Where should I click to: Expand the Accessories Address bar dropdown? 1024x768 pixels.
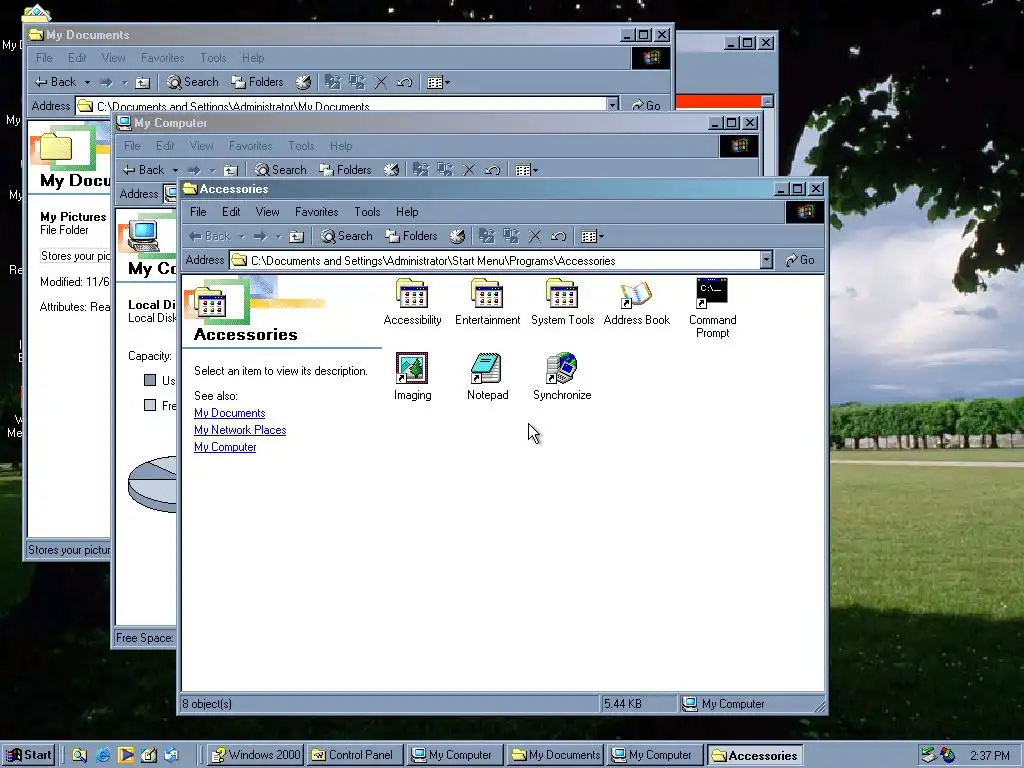(767, 260)
